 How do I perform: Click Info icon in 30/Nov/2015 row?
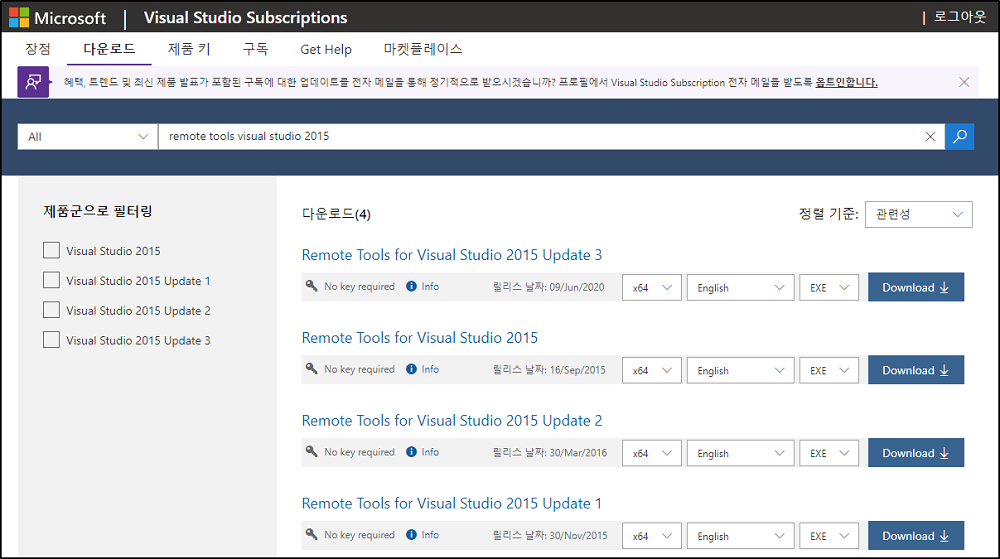411,535
